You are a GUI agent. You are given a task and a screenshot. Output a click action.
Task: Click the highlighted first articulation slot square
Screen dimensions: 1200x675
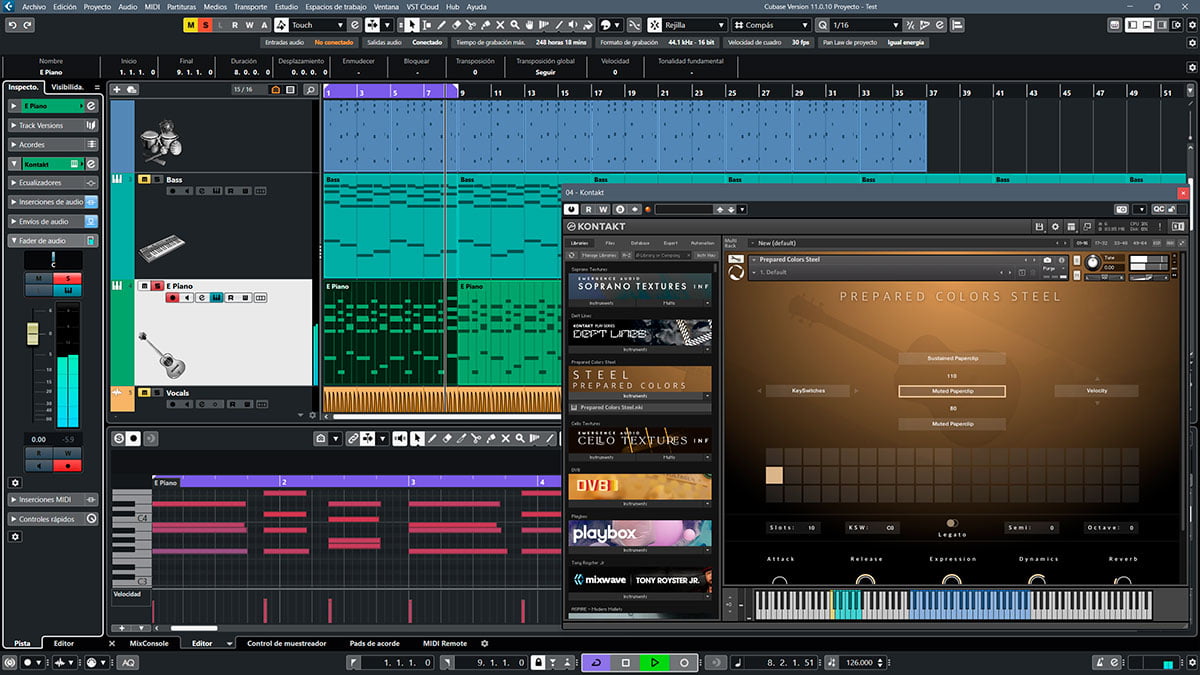[774, 475]
